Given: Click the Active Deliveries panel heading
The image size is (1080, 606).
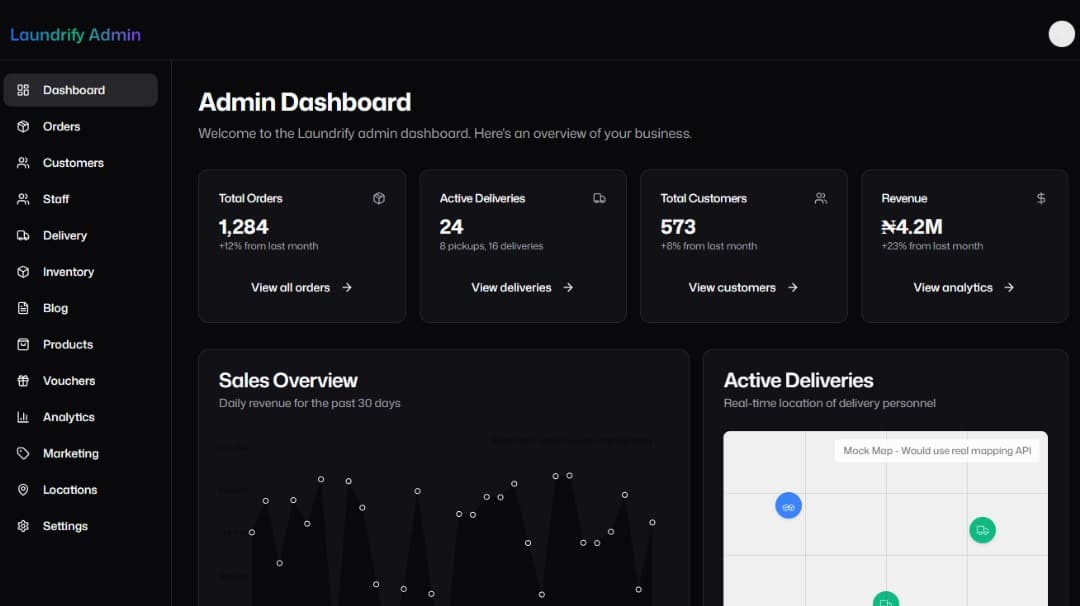Looking at the screenshot, I should pos(798,381).
